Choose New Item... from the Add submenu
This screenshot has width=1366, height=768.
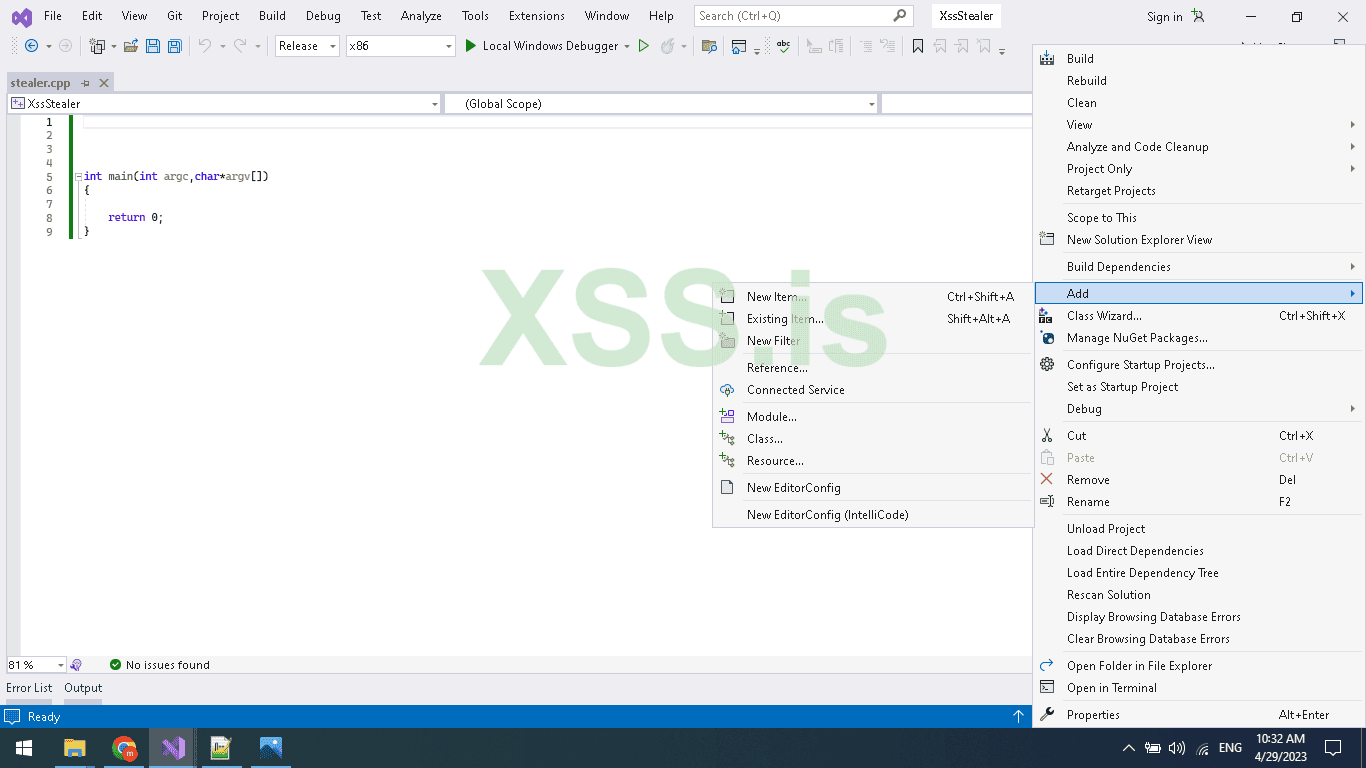(873, 297)
